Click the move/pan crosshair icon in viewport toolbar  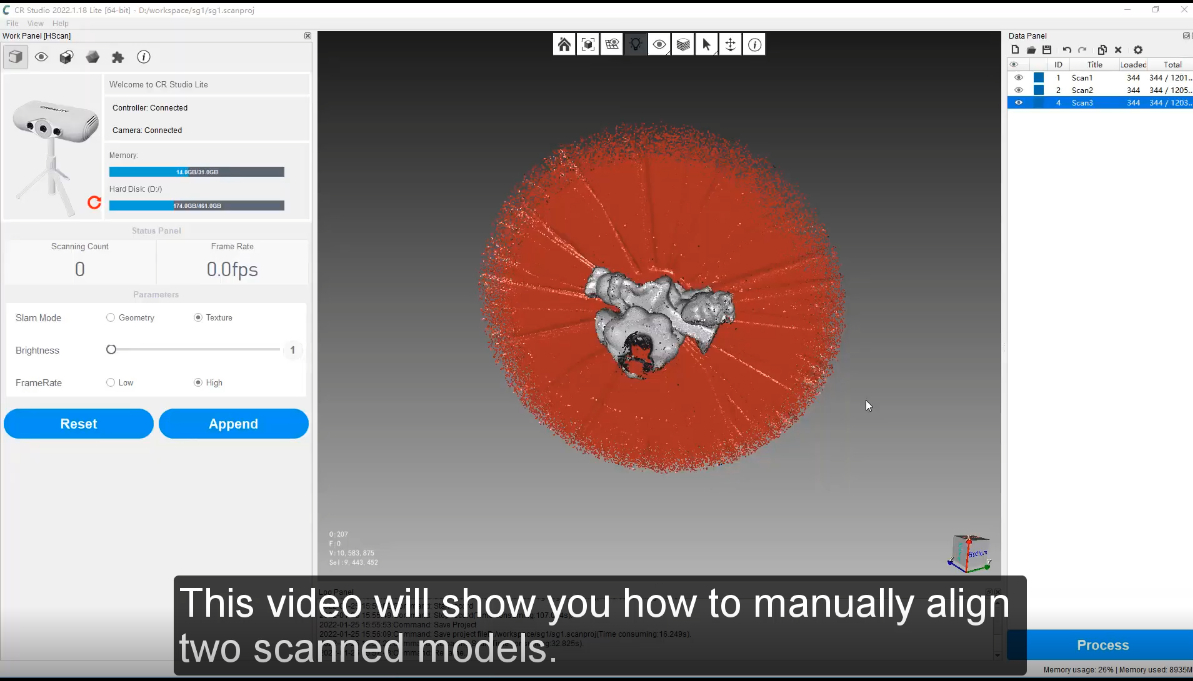pos(732,44)
